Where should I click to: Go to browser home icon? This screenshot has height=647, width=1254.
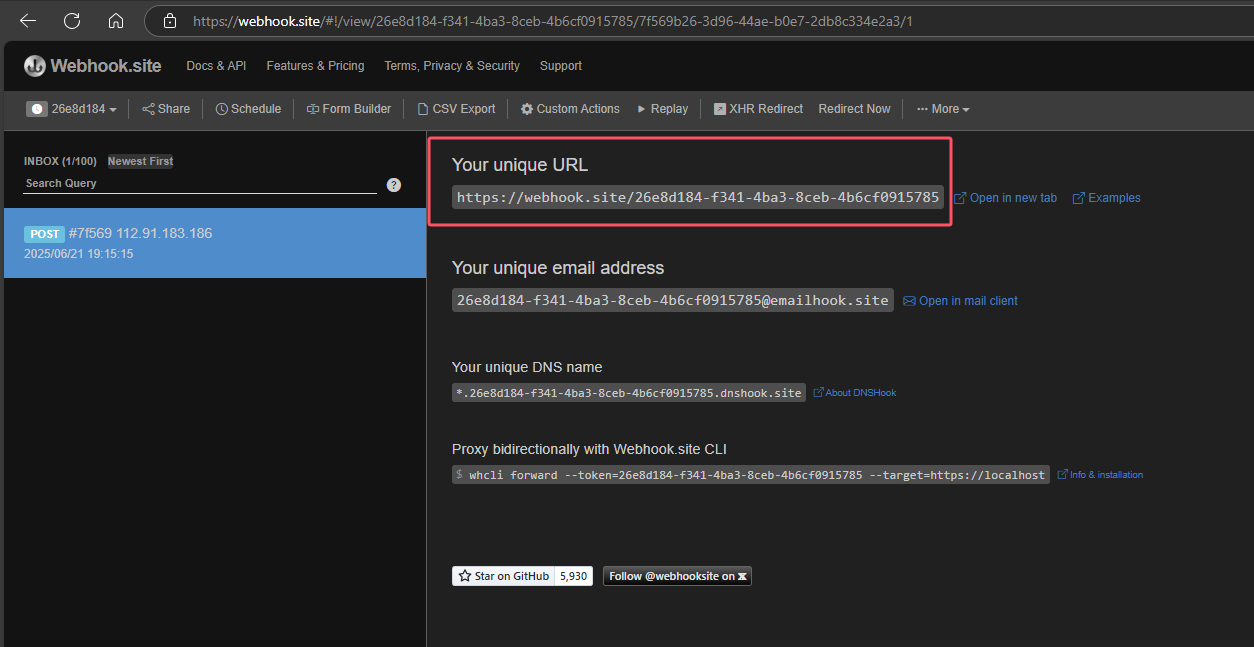116,20
